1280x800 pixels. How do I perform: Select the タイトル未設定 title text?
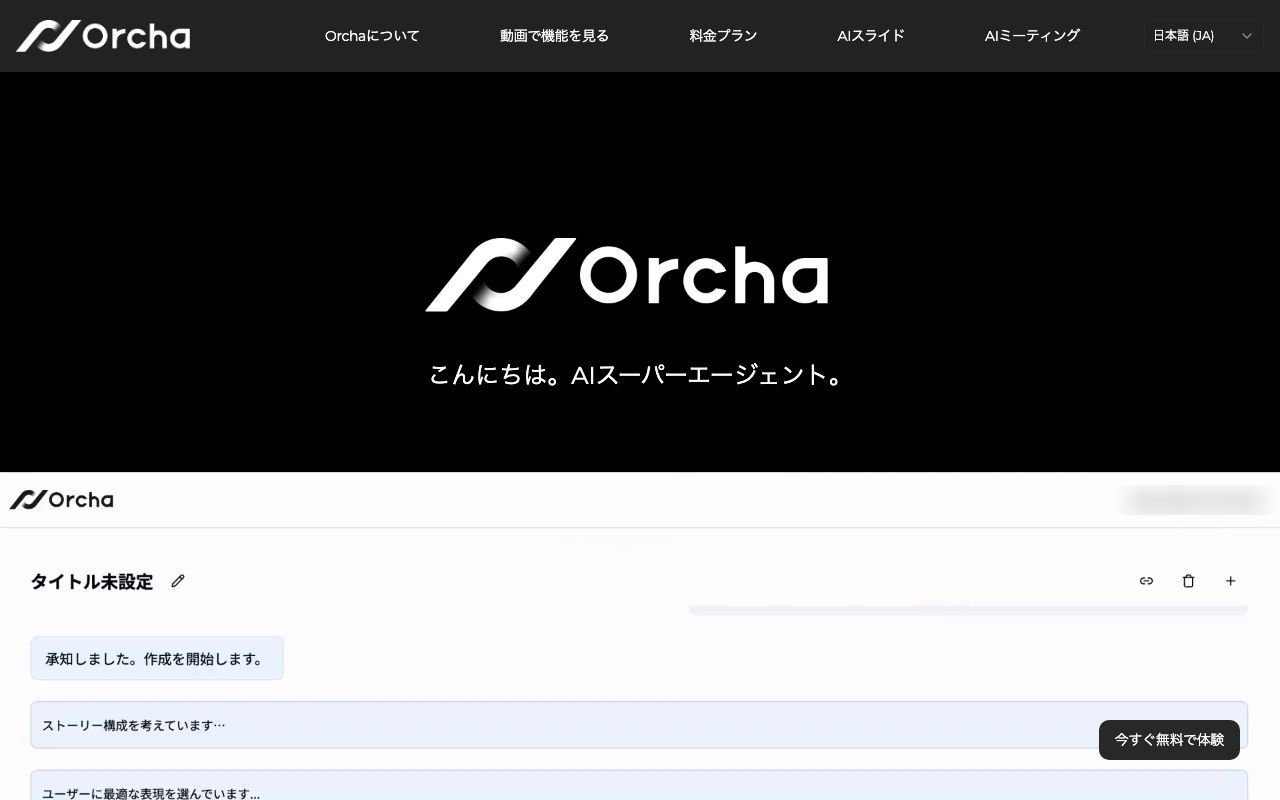92,582
